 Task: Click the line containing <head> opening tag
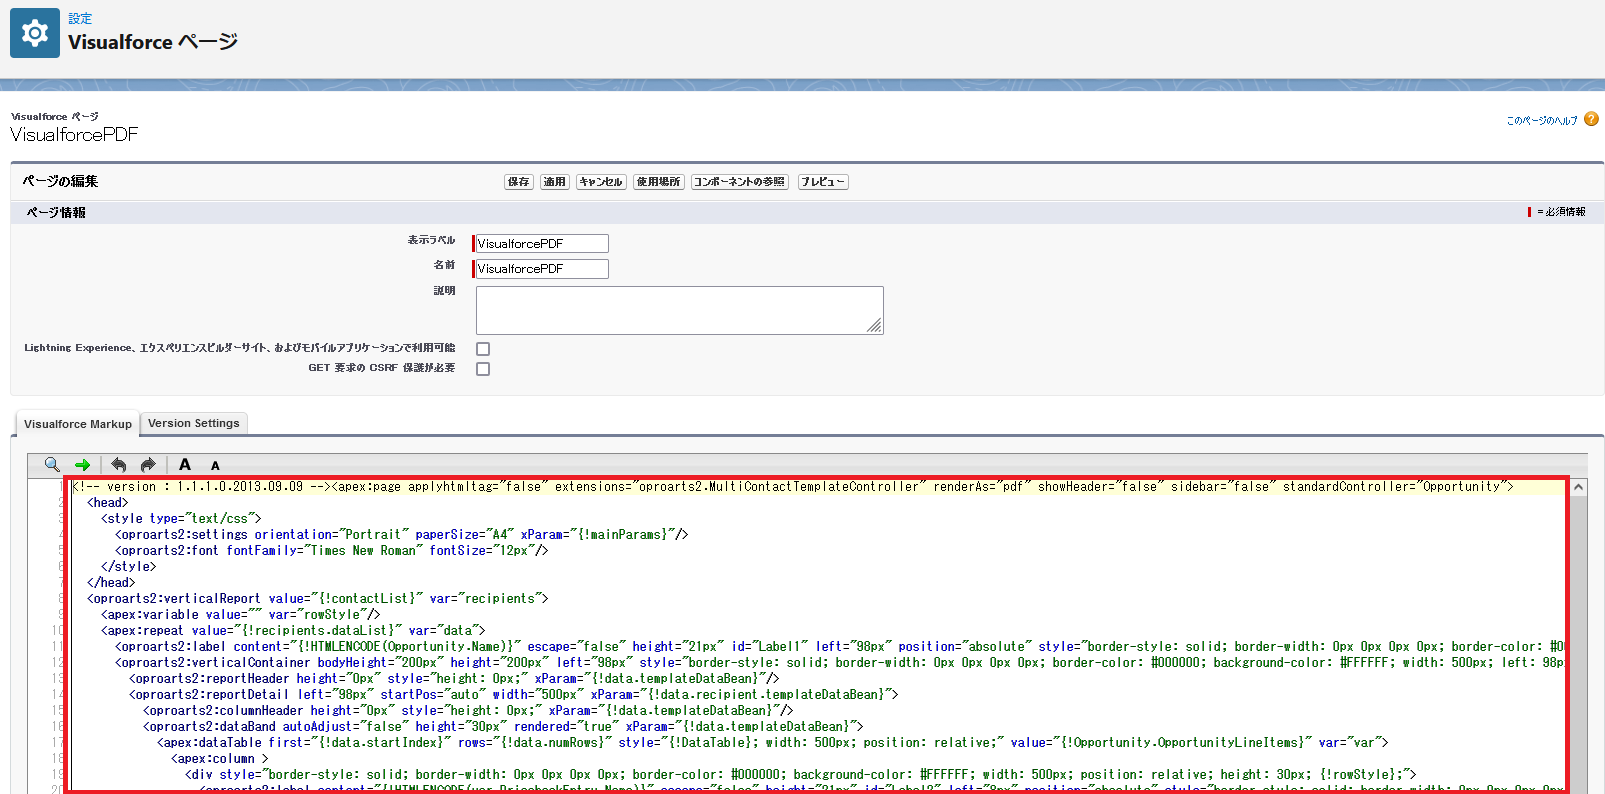[x=108, y=503]
